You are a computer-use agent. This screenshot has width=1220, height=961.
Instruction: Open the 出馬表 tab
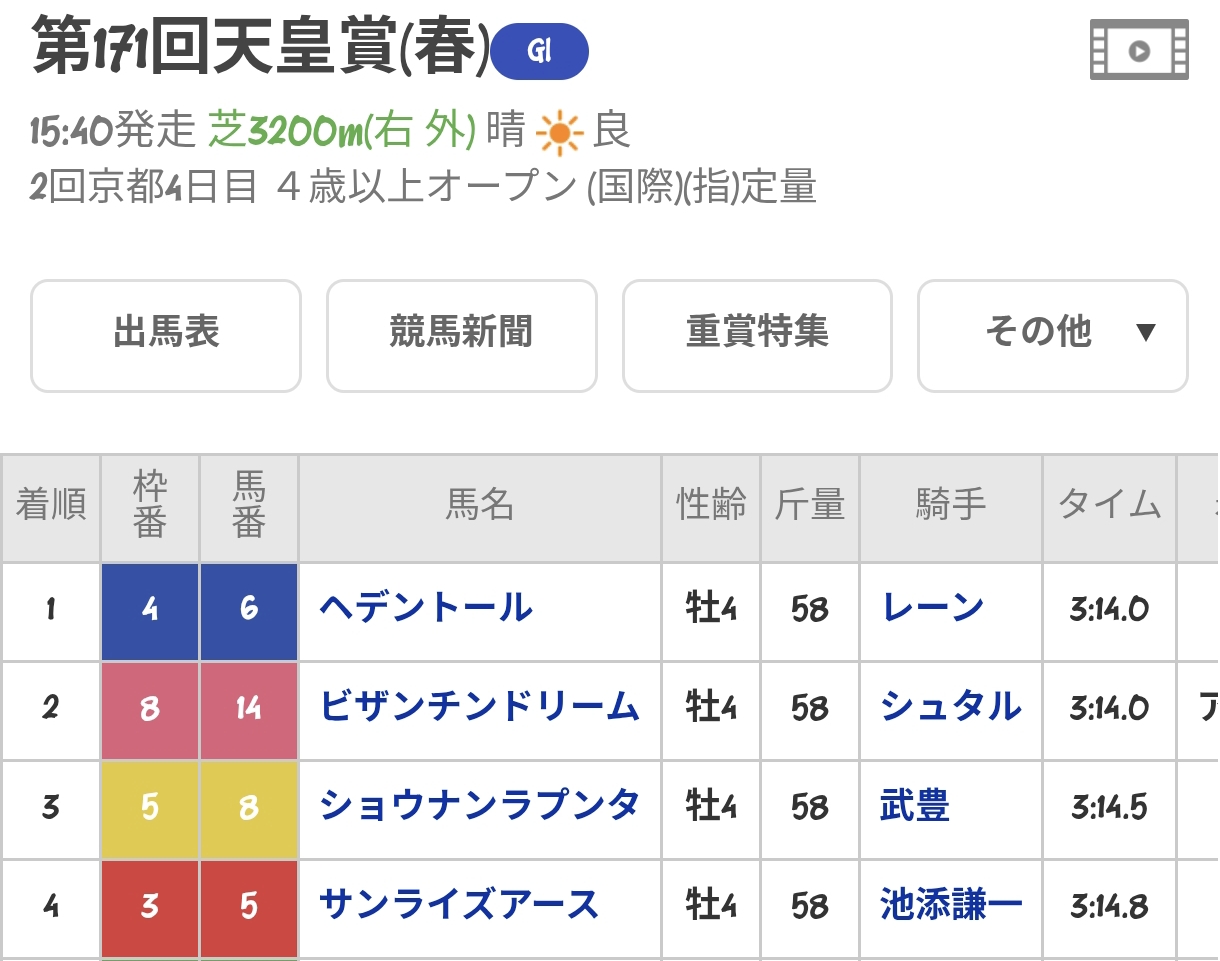point(166,335)
